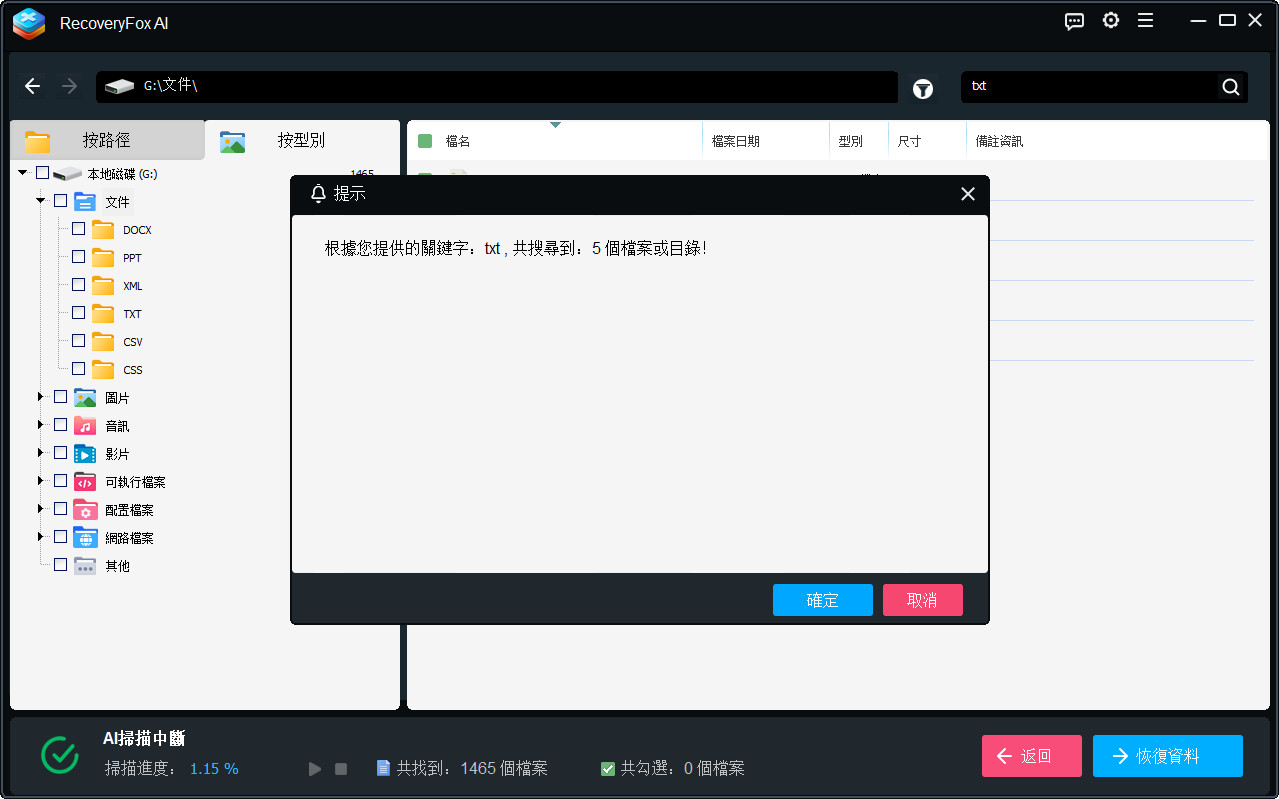Collapse the 文件 folder tree
1279x799 pixels.
[41, 200]
